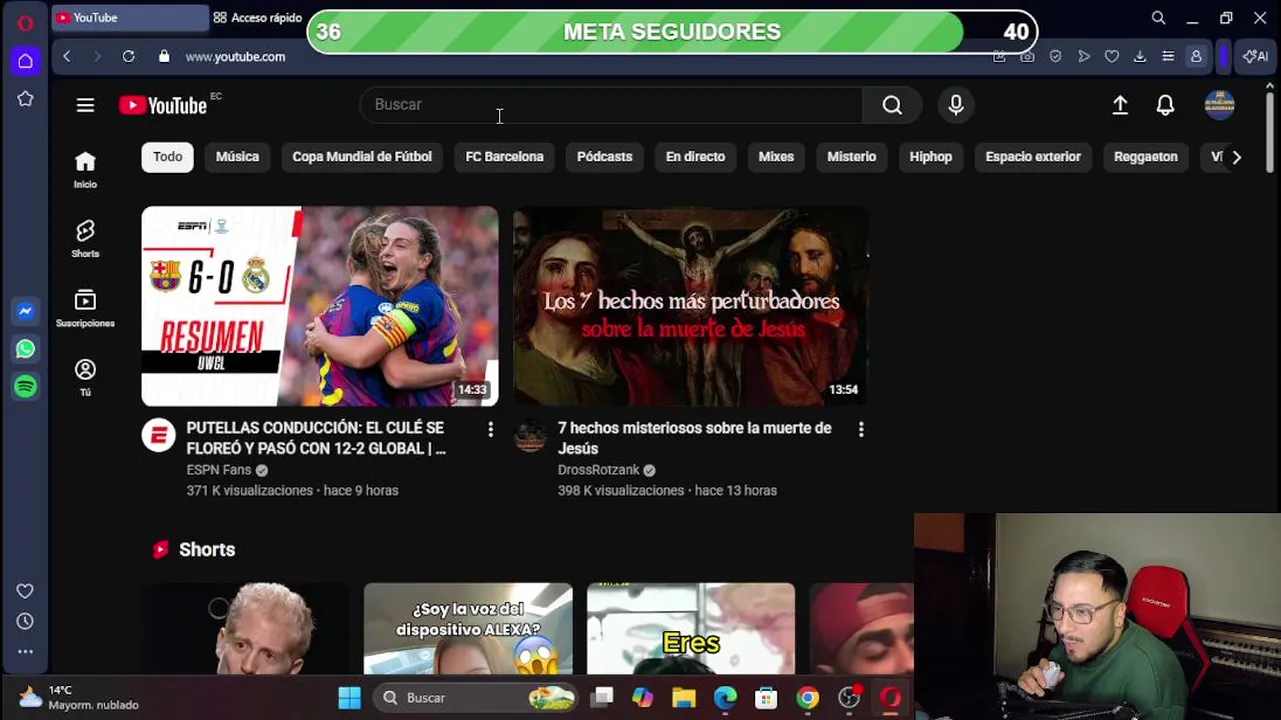Screen dimensions: 1281x720
Task: Open the site security lock icon
Action: tap(164, 57)
